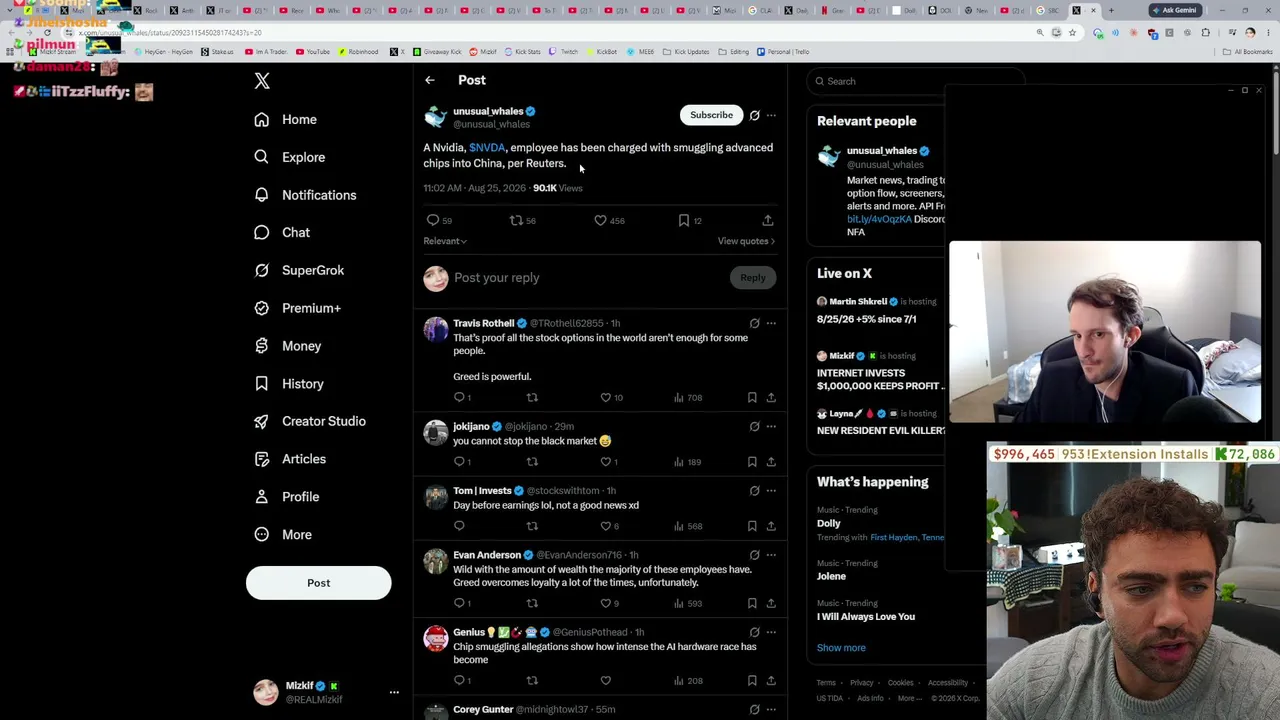The height and width of the screenshot is (720, 1280).
Task: Open more options on Genius's reply
Action: [771, 632]
